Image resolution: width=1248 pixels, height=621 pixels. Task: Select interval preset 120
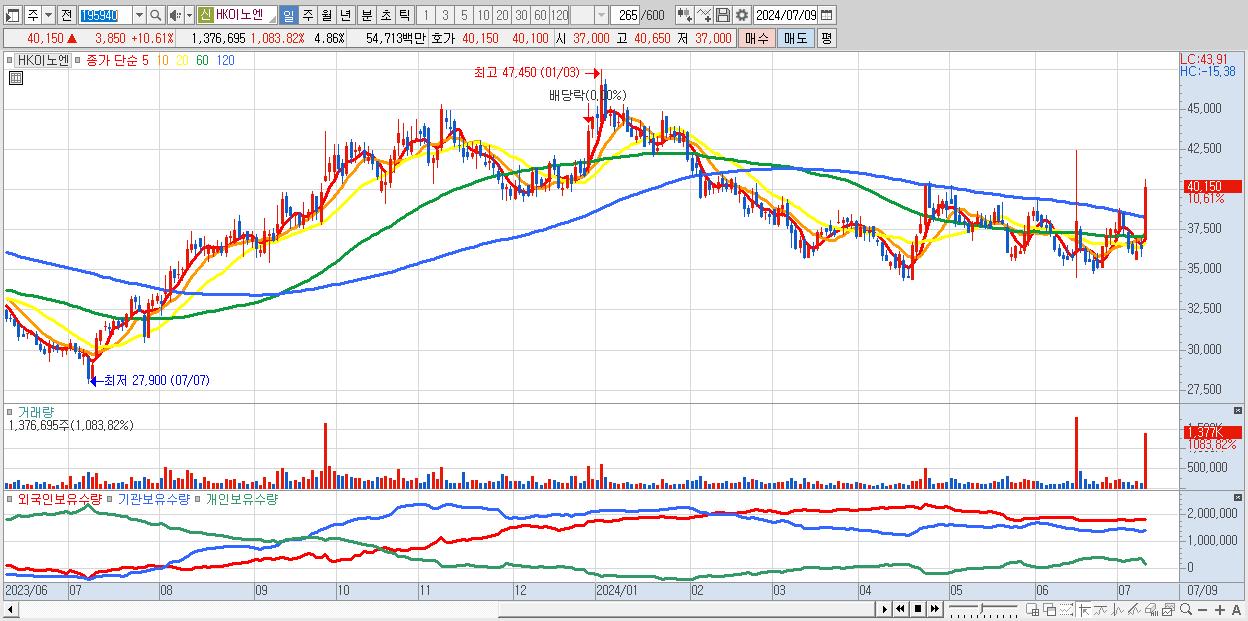pyautogui.click(x=560, y=15)
